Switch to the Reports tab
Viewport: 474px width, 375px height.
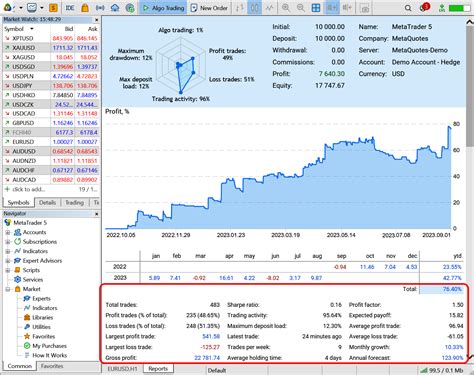(158, 369)
